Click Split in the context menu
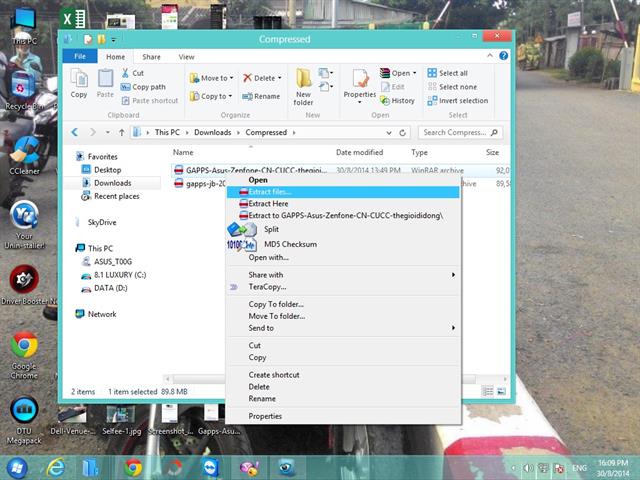 (x=343, y=229)
